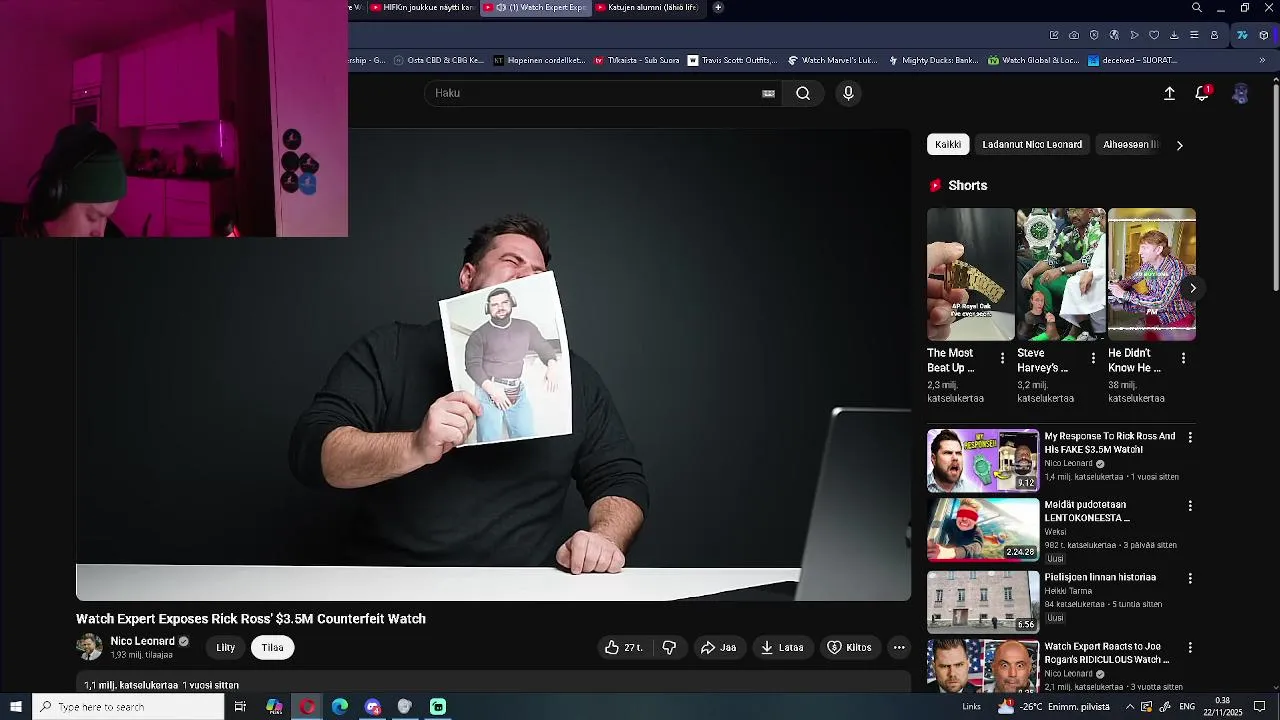Open more actions menu beside Kiitos
This screenshot has width=1280, height=720.
pyautogui.click(x=899, y=648)
